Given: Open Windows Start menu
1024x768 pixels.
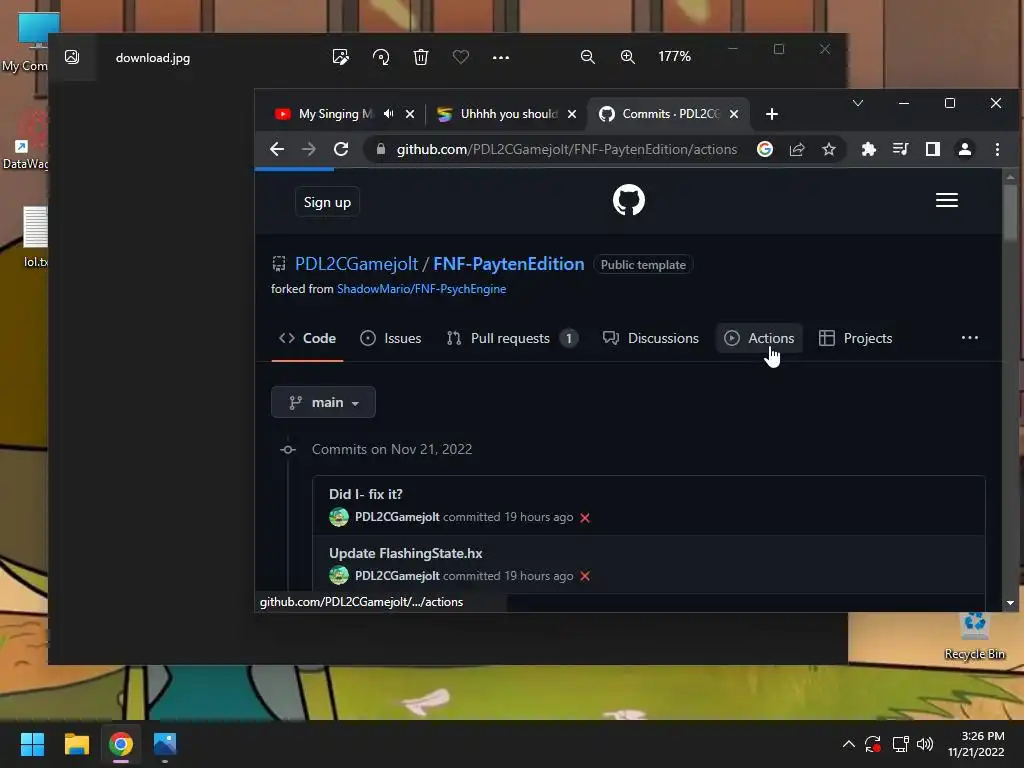Looking at the screenshot, I should point(32,744).
